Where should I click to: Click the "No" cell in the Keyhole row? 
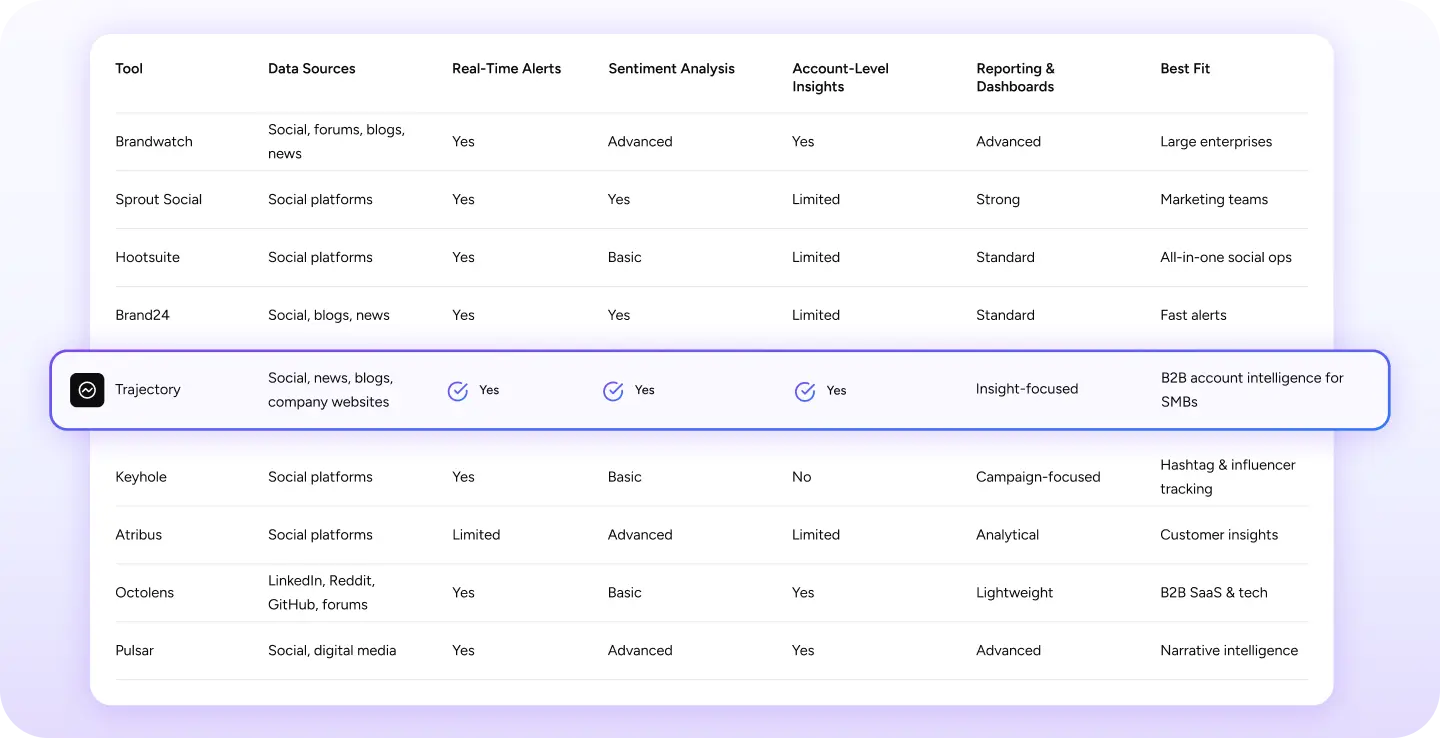tap(802, 478)
